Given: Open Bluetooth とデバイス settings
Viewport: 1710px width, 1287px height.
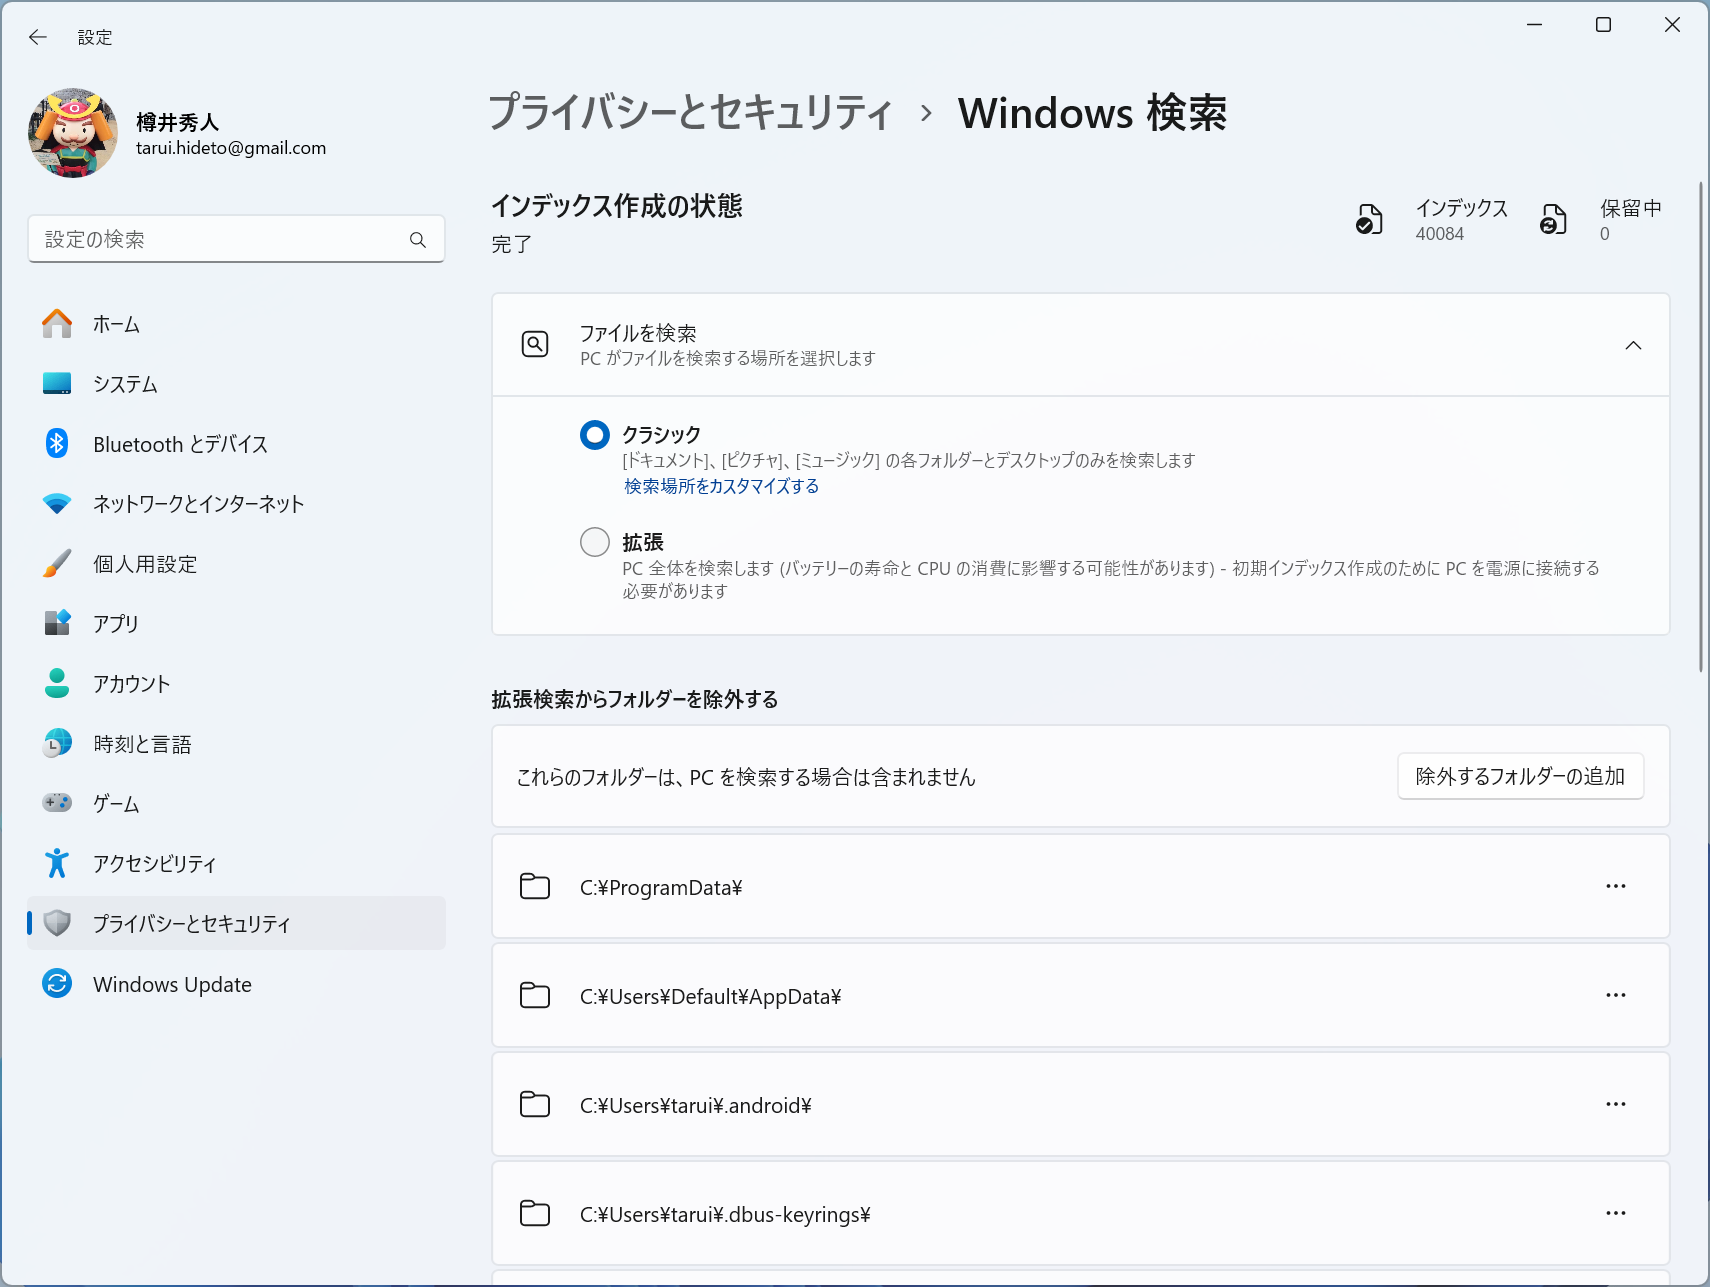Looking at the screenshot, I should (x=179, y=444).
